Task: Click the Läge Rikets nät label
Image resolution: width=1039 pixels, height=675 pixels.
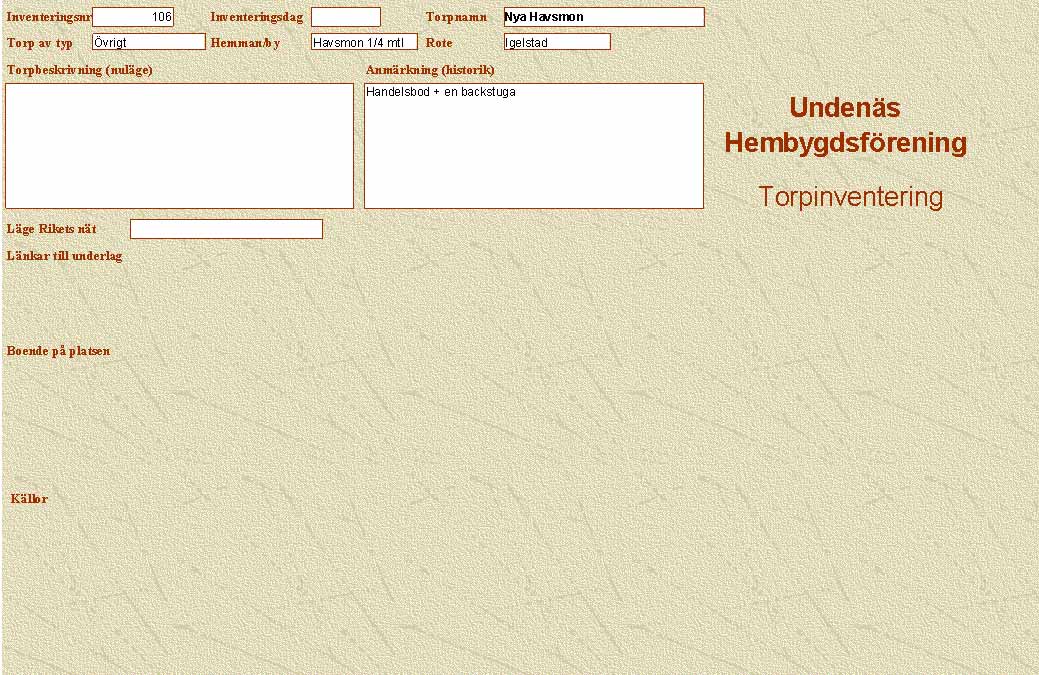Action: pos(51,229)
